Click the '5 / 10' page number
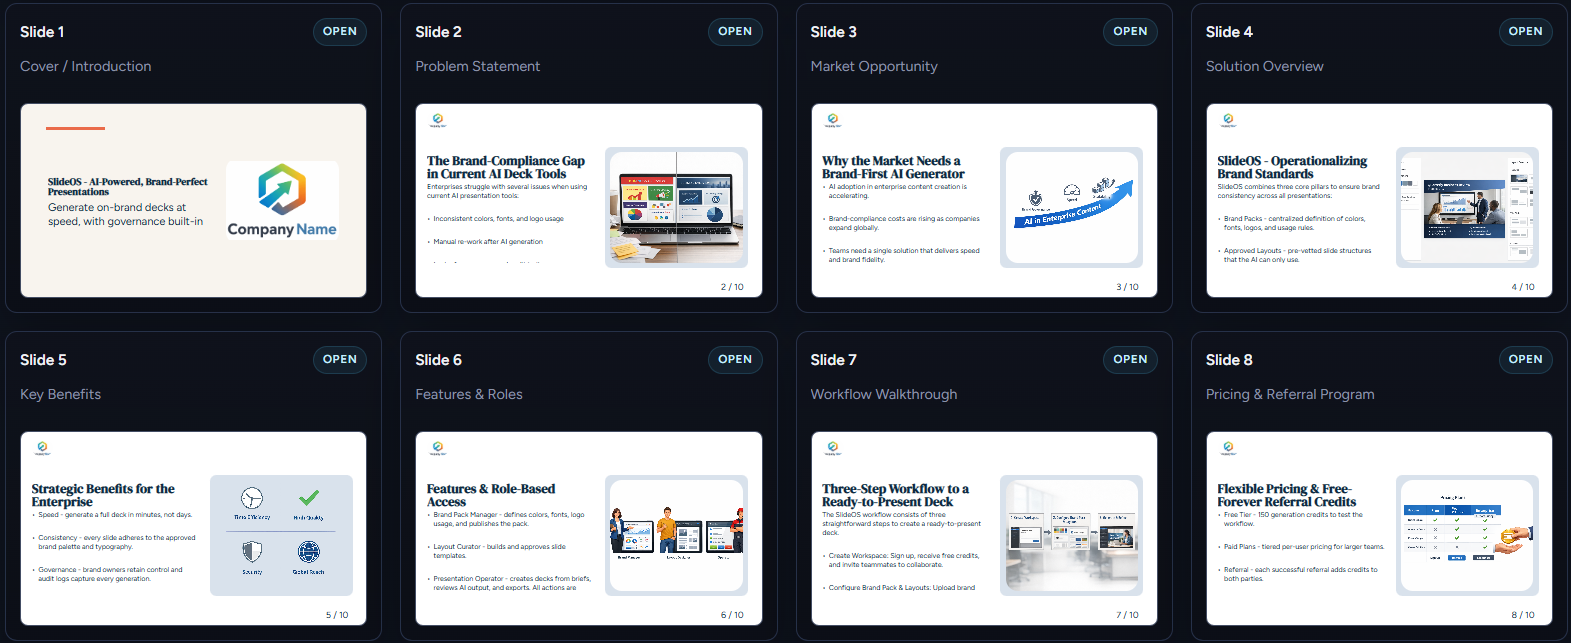This screenshot has width=1571, height=643. [x=337, y=615]
